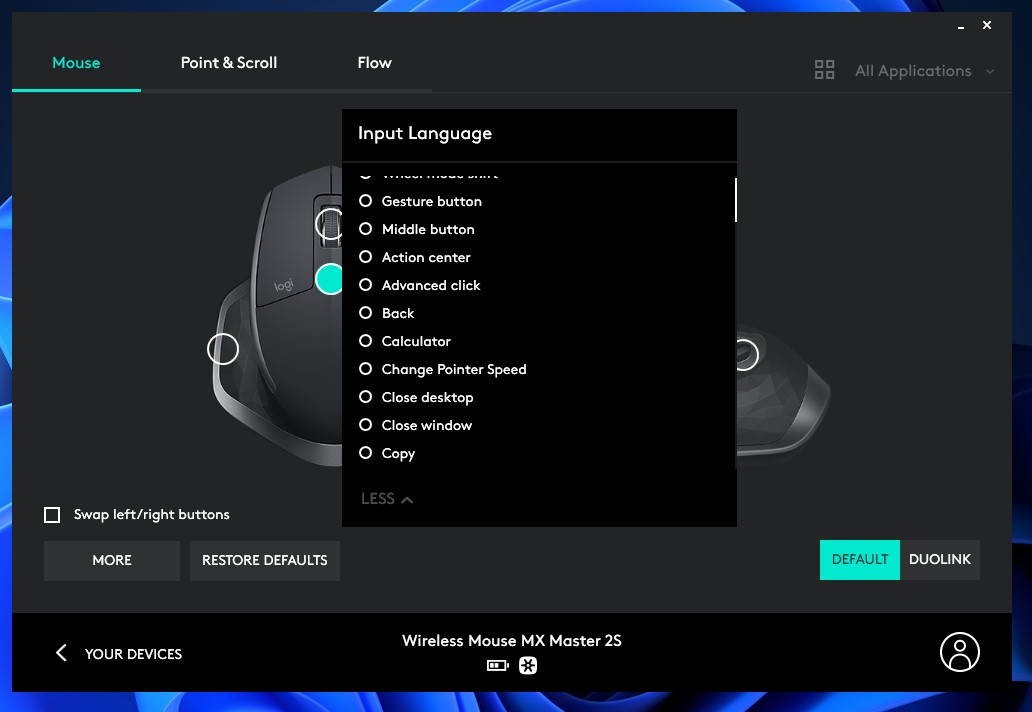Screen dimensions: 1032x712
Task: Select the thumb gesture button hotspot on mouse
Action: [x=223, y=349]
